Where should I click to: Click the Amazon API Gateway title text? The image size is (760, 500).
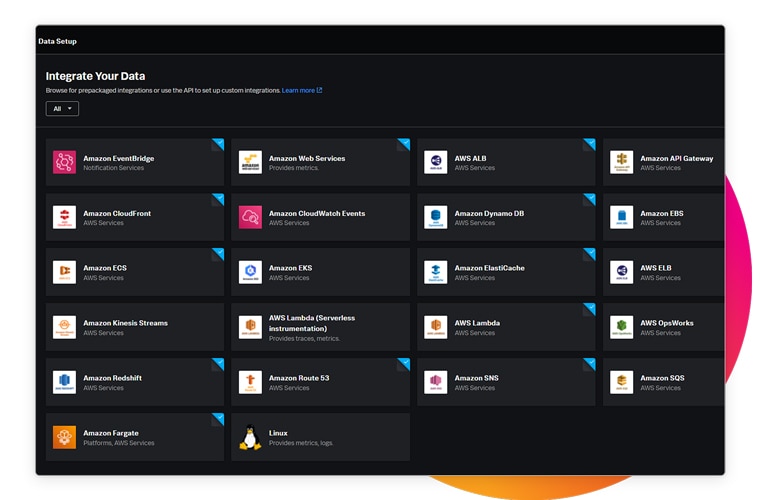point(677,158)
